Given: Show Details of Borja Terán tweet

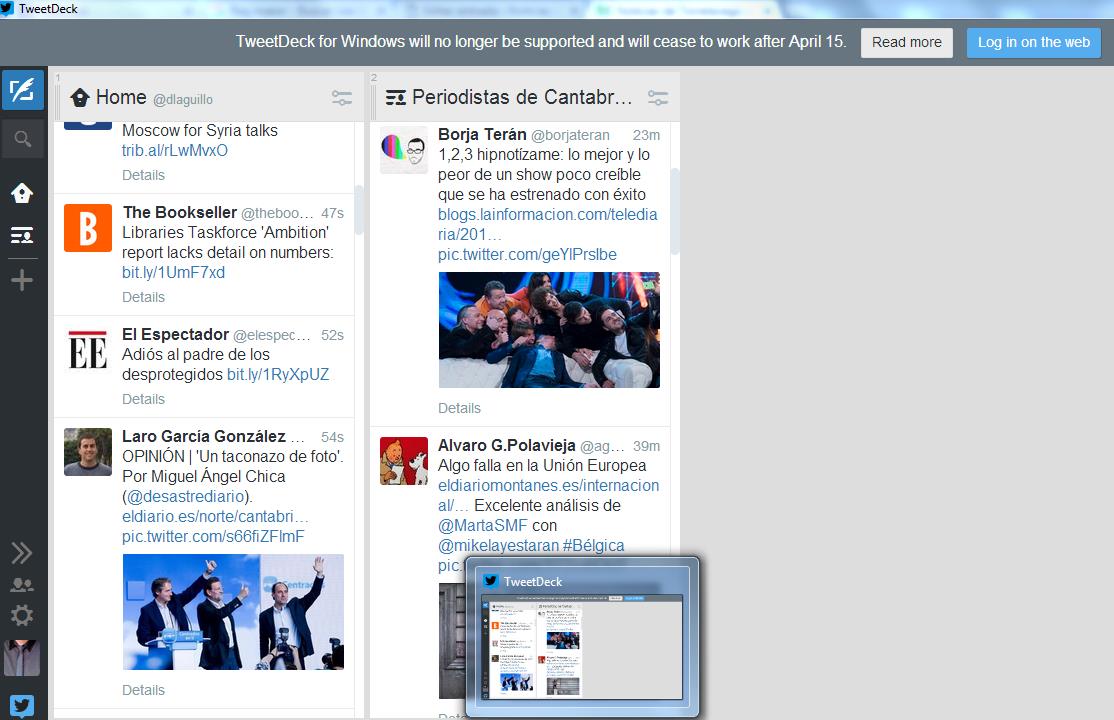Looking at the screenshot, I should (x=460, y=408).
